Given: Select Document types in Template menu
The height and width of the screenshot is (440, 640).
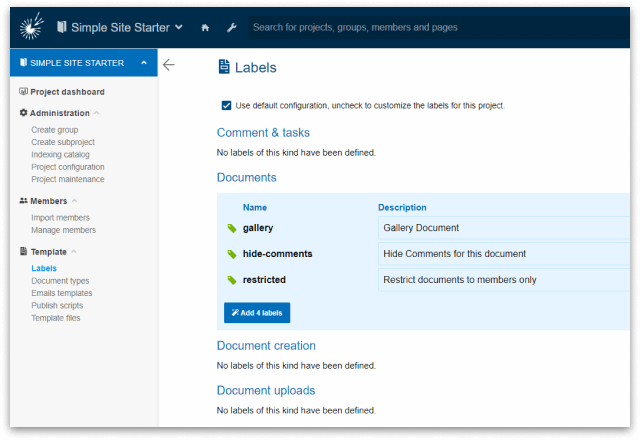Looking at the screenshot, I should (60, 281).
